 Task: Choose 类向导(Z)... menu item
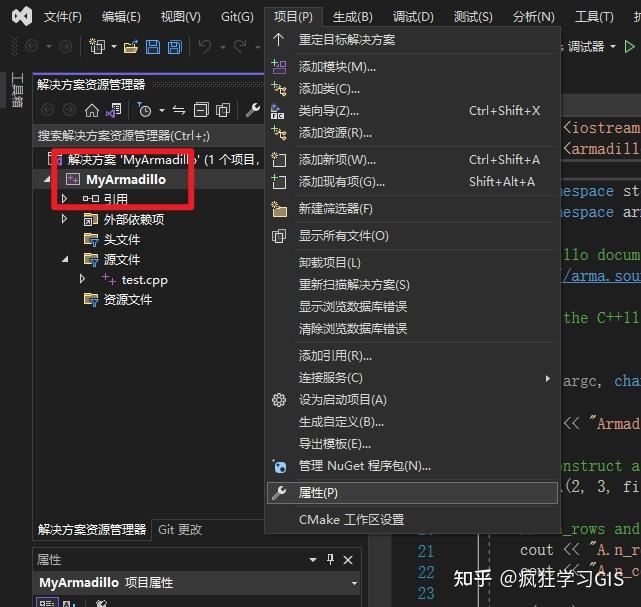point(413,110)
